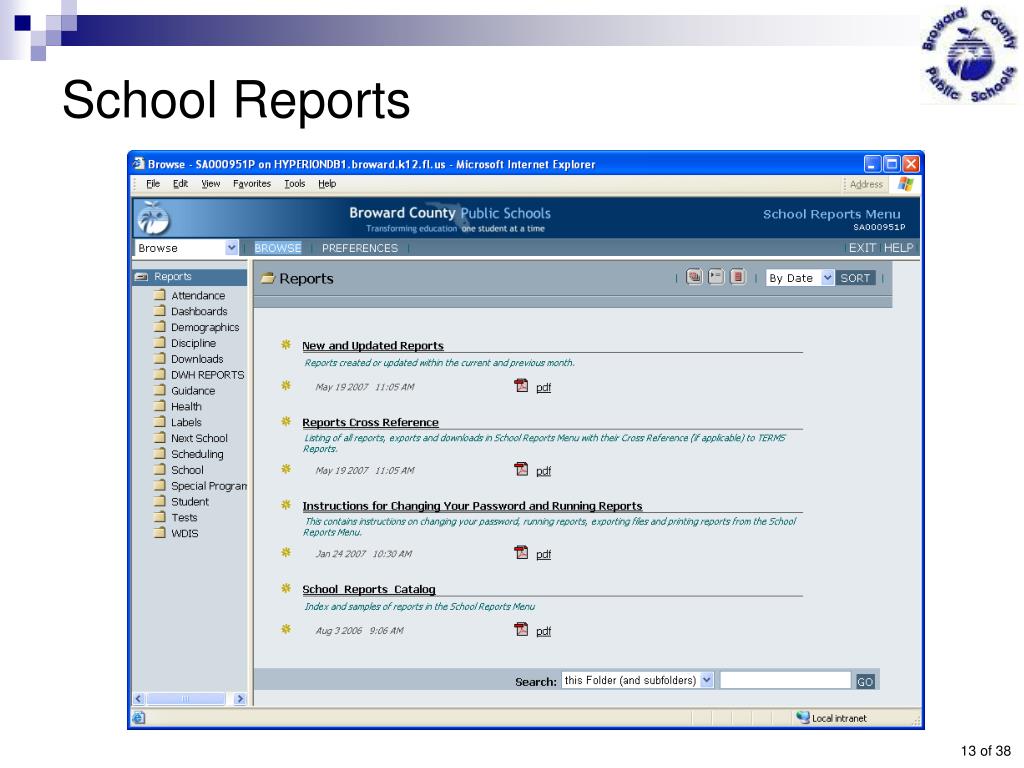Open the Favorites menu
This screenshot has width=1024, height=768.
point(251,184)
